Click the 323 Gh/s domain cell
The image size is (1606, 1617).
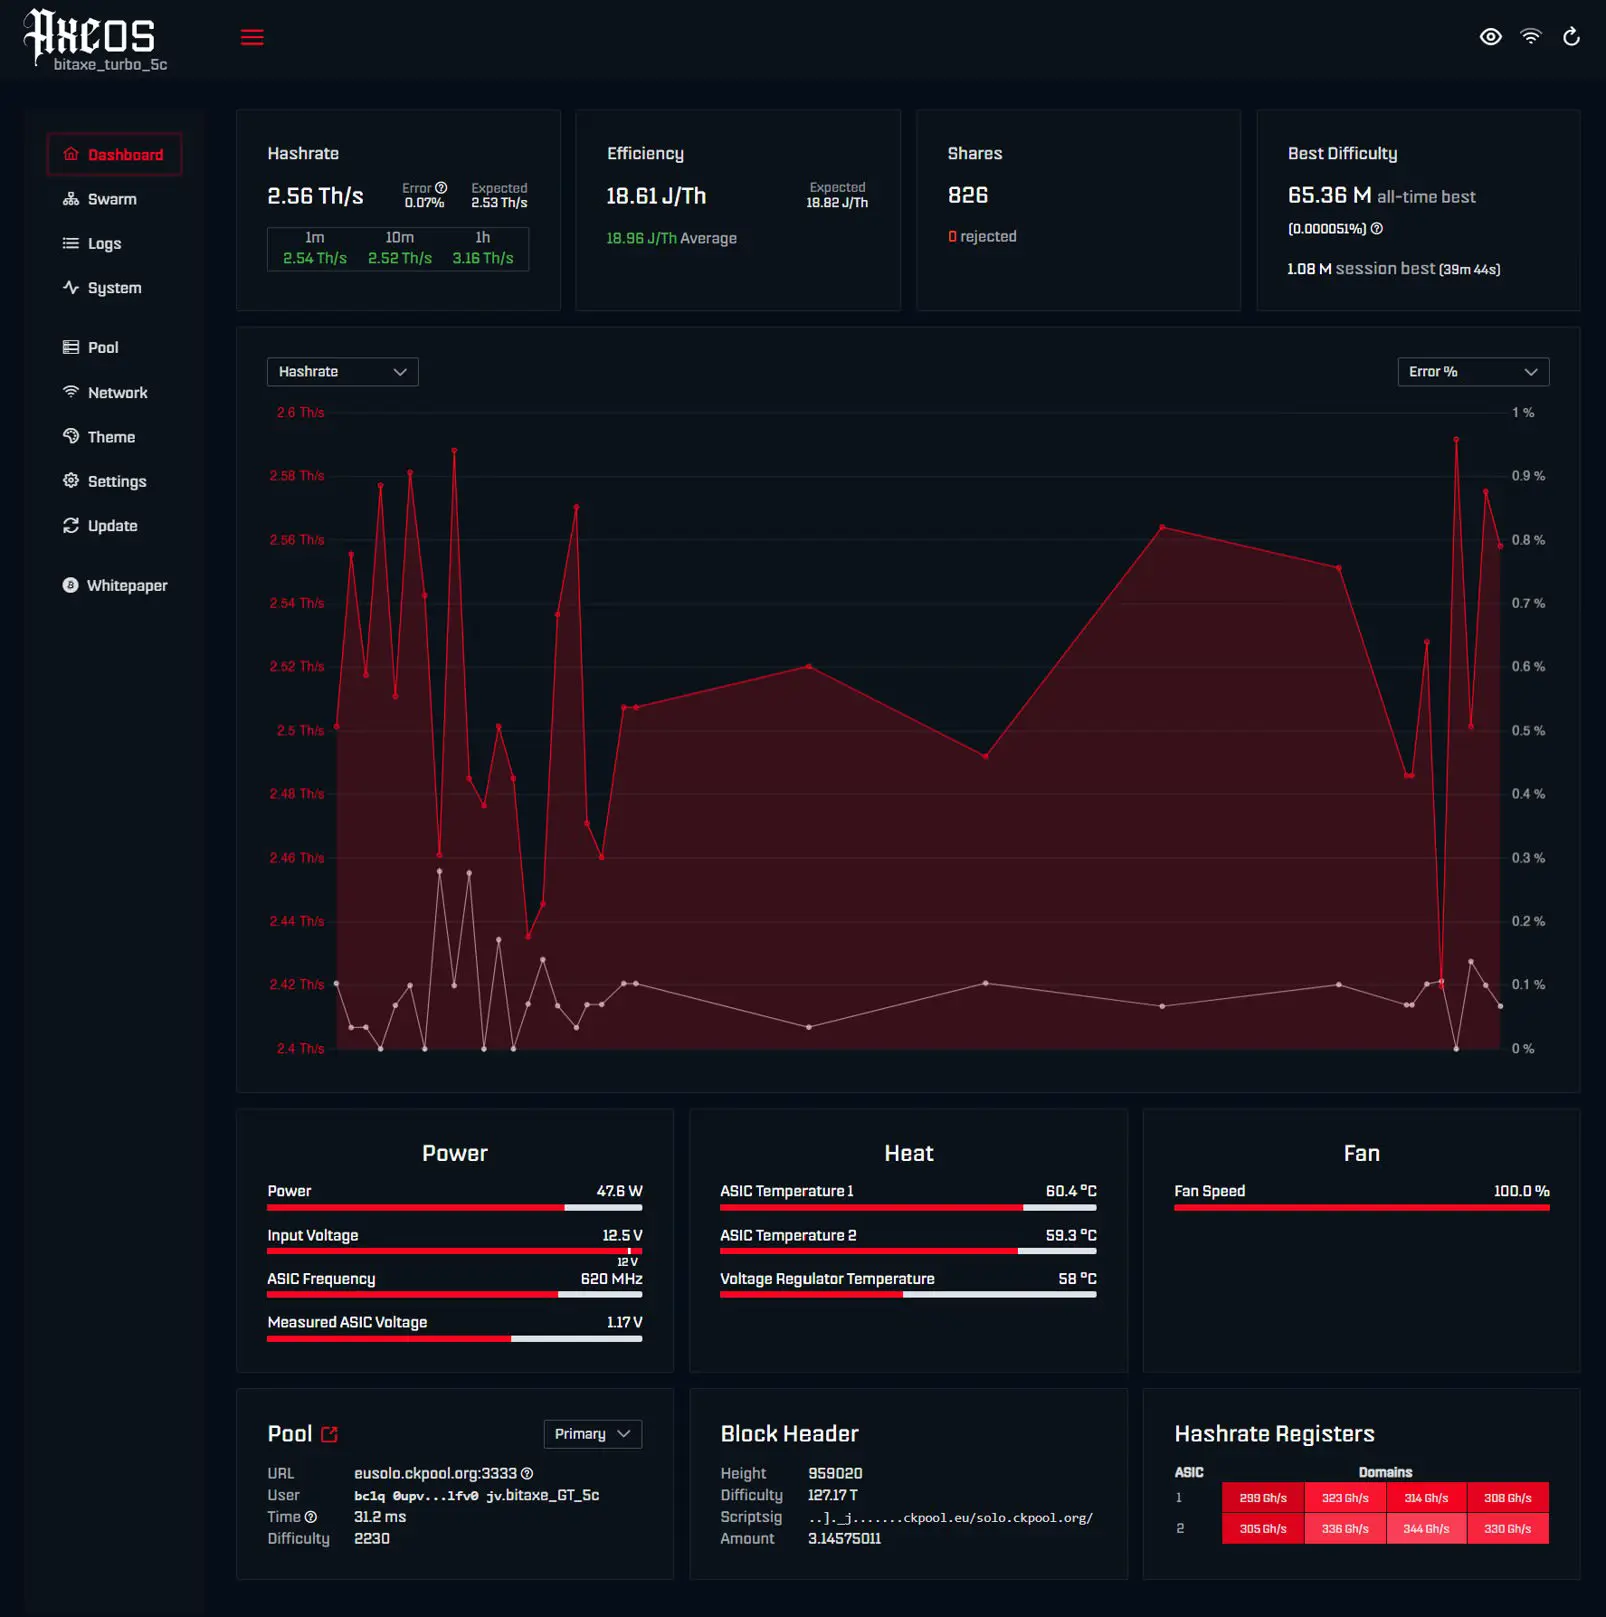pyautogui.click(x=1345, y=1498)
